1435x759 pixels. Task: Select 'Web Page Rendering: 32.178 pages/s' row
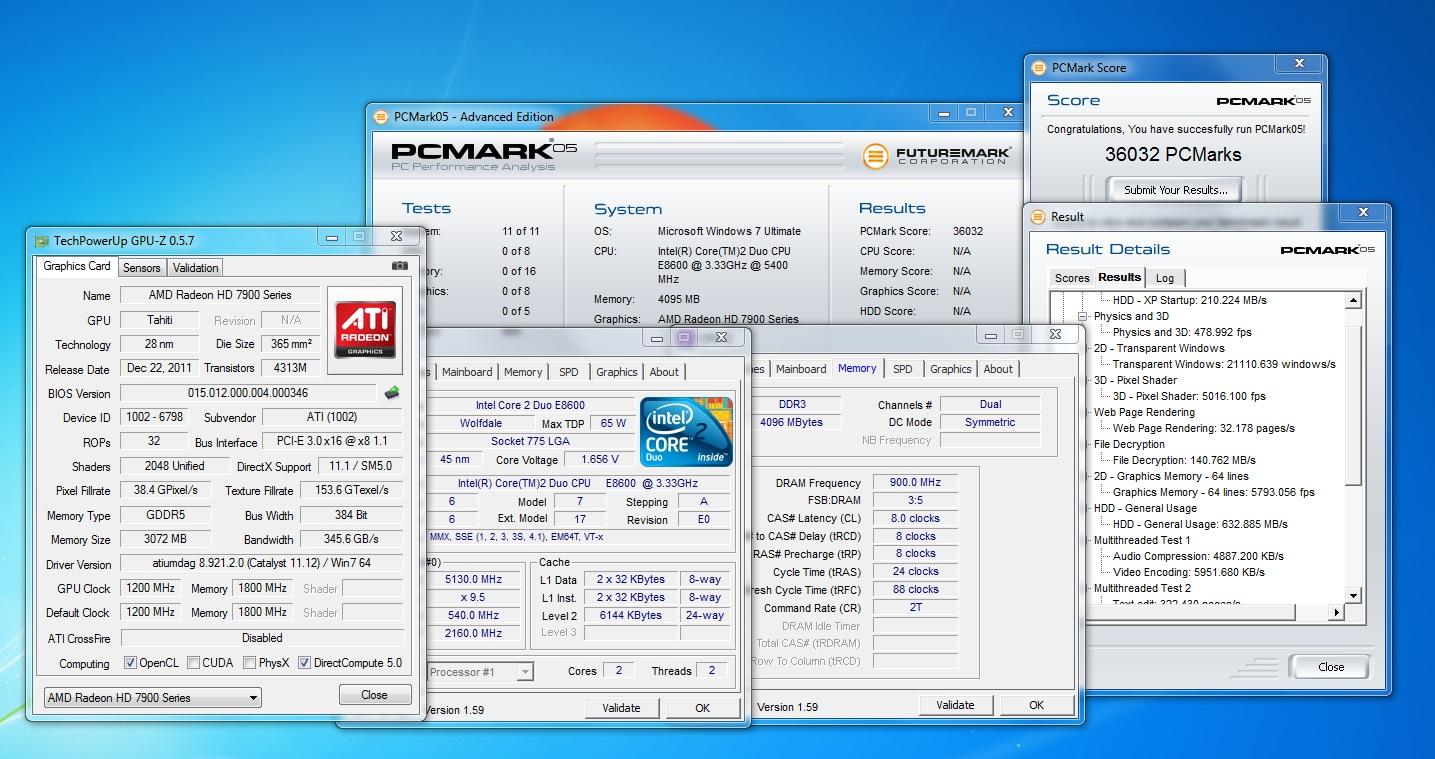(1203, 428)
